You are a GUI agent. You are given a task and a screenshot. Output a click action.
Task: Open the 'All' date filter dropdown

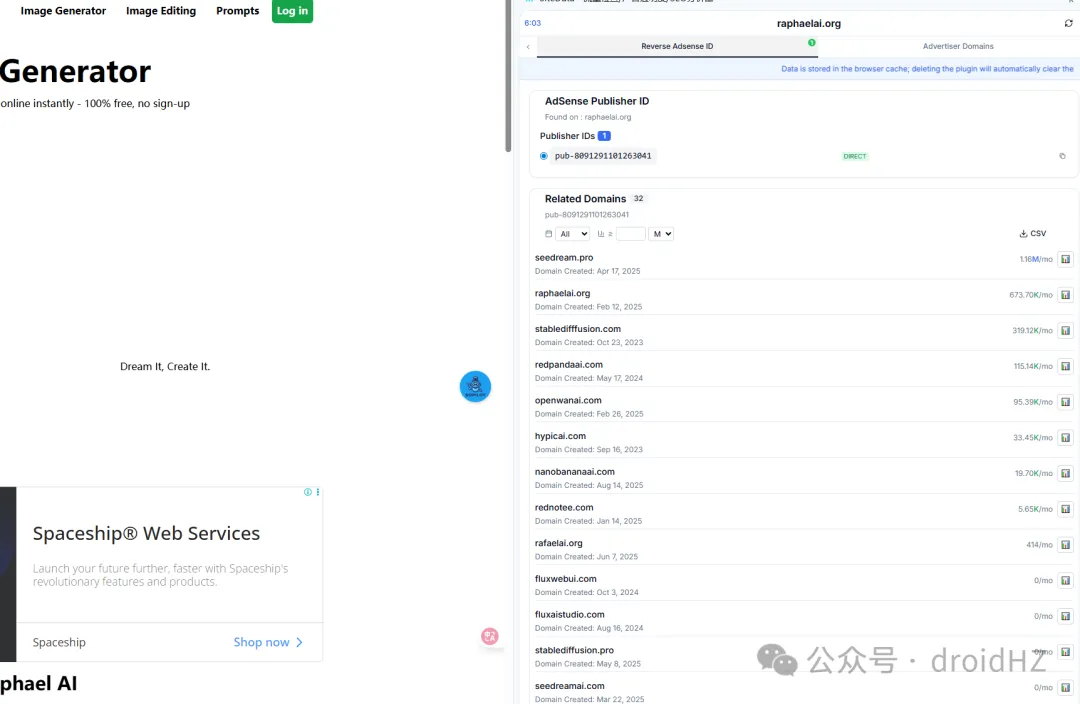[572, 234]
